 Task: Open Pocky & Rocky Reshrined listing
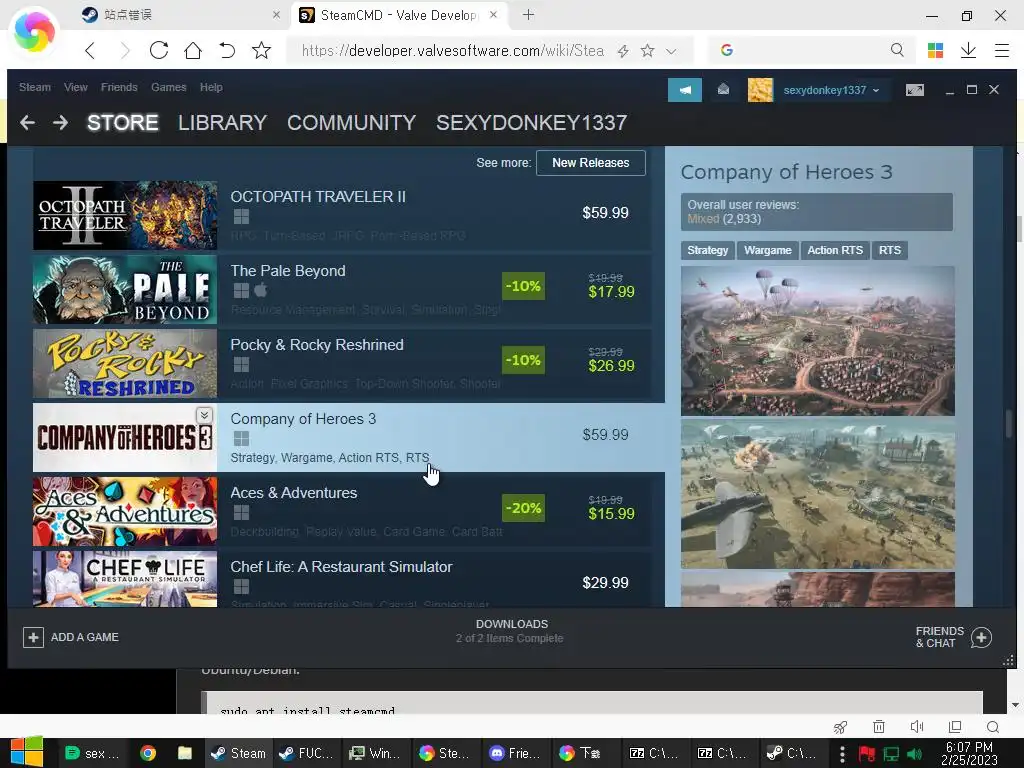pyautogui.click(x=343, y=363)
